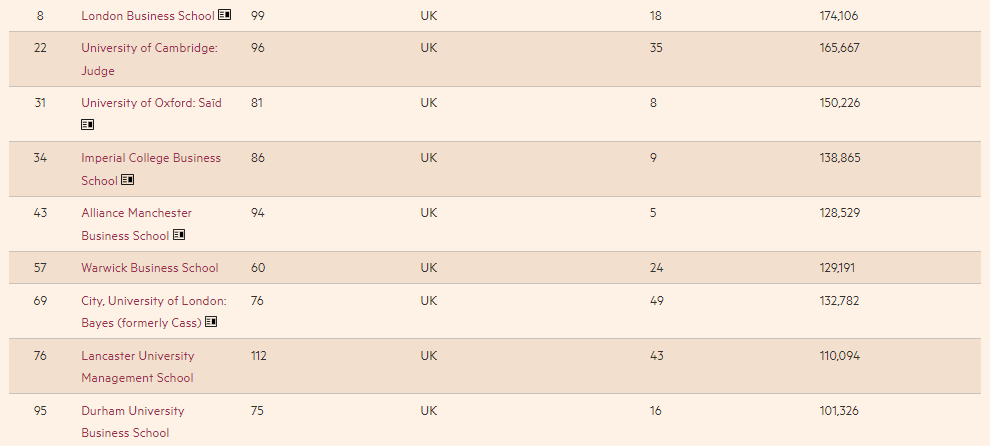Select UK cell in Warwick Business School row
This screenshot has width=990, height=446.
429,268
